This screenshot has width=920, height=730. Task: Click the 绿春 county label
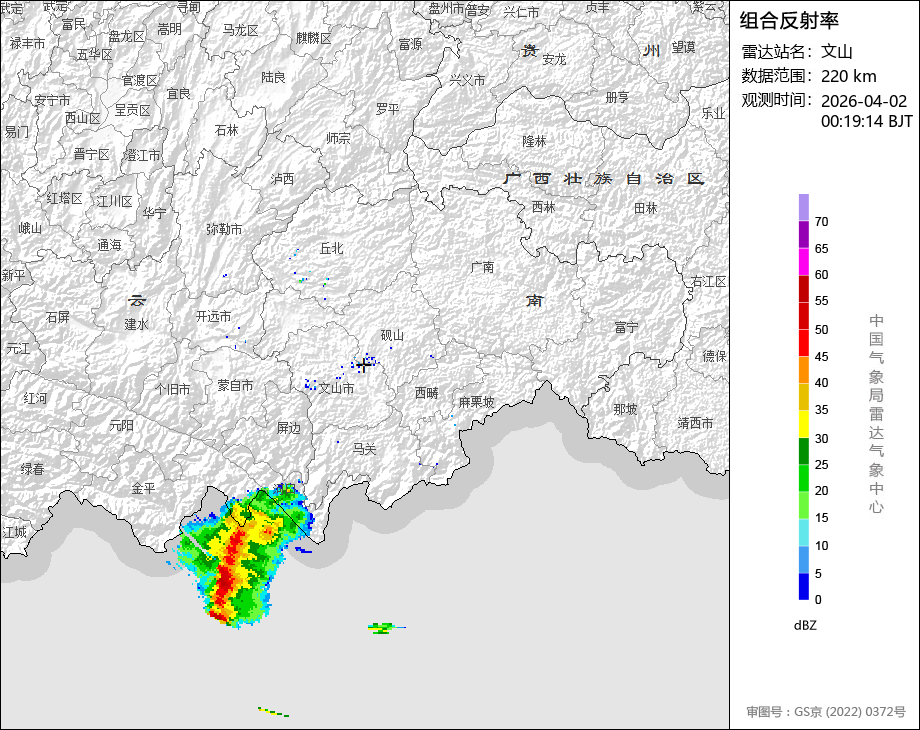point(32,469)
